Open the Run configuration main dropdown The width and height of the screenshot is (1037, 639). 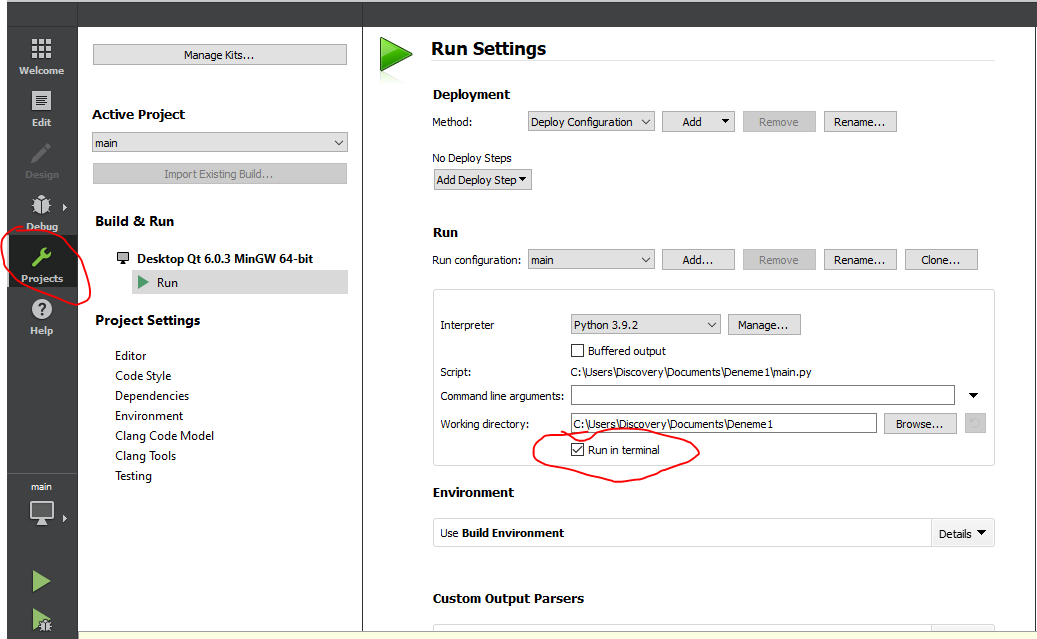pyautogui.click(x=591, y=260)
